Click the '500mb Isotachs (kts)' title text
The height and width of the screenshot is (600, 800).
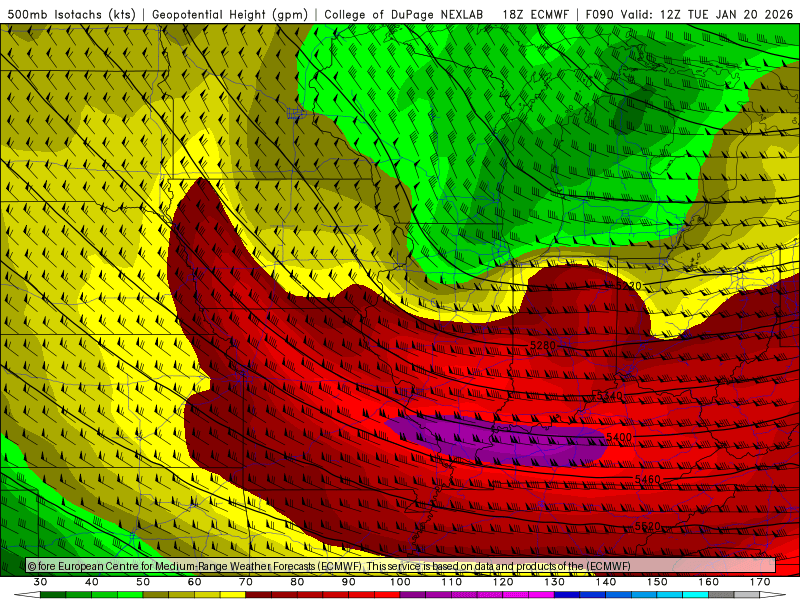pos(72,14)
